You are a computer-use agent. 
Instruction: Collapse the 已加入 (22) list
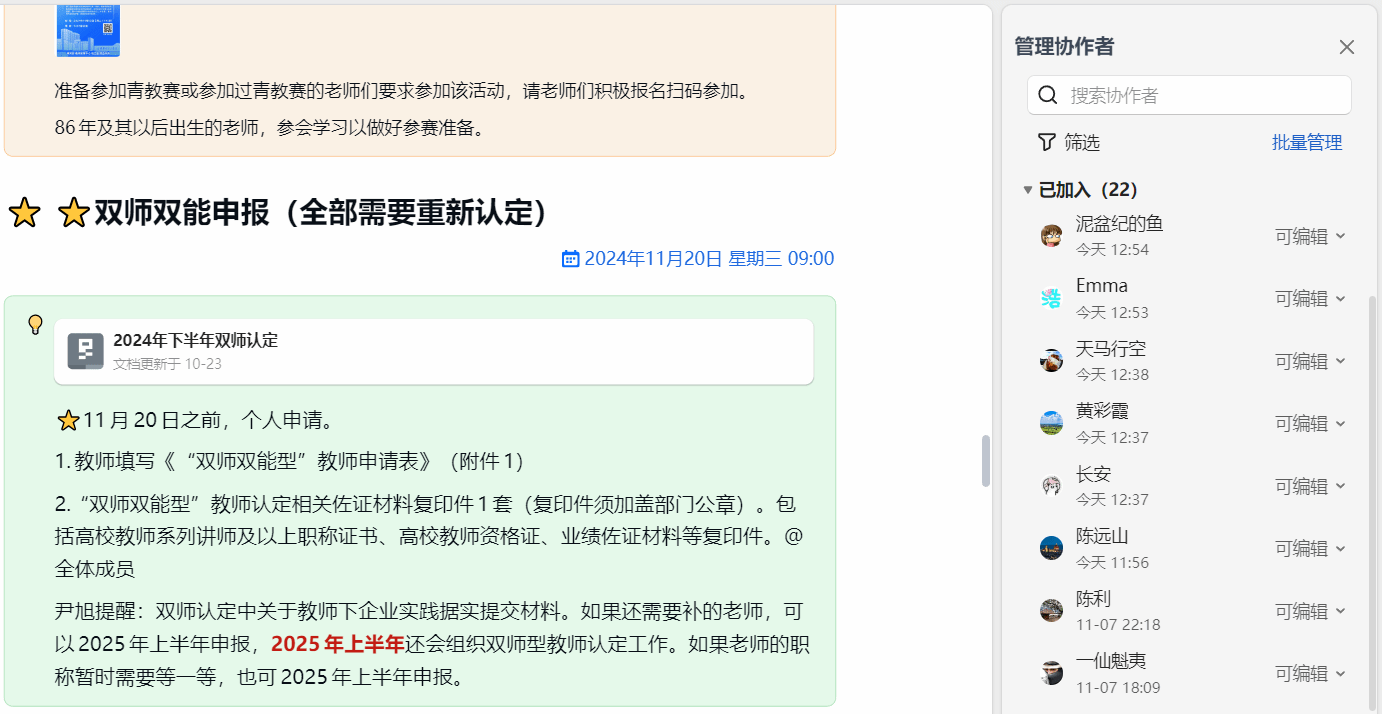(x=1028, y=190)
